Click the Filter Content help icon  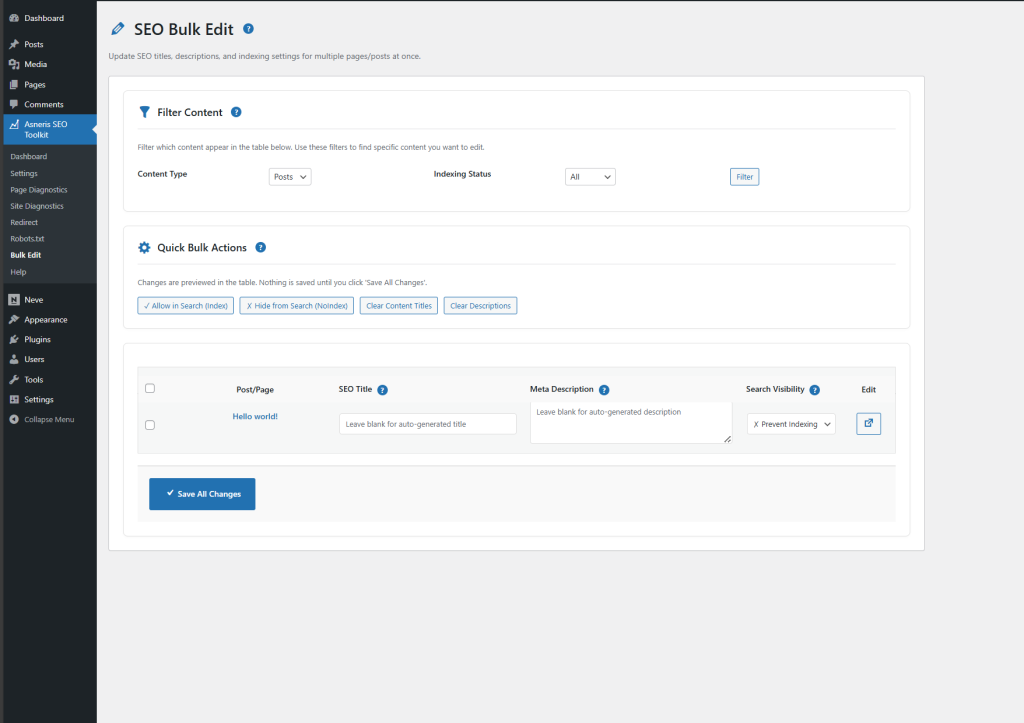236,112
